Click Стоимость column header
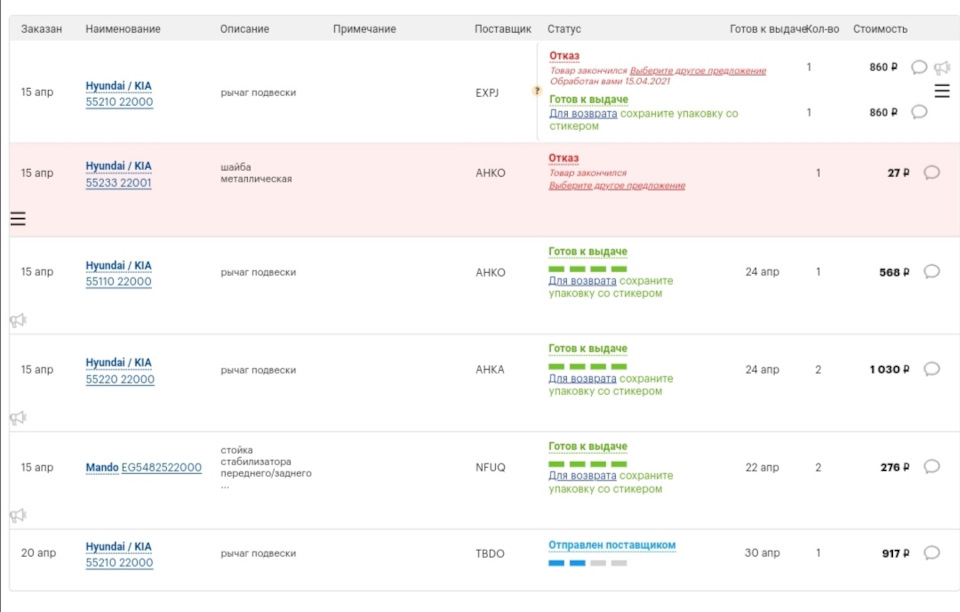Screen dimensions: 960x612 click(880, 29)
